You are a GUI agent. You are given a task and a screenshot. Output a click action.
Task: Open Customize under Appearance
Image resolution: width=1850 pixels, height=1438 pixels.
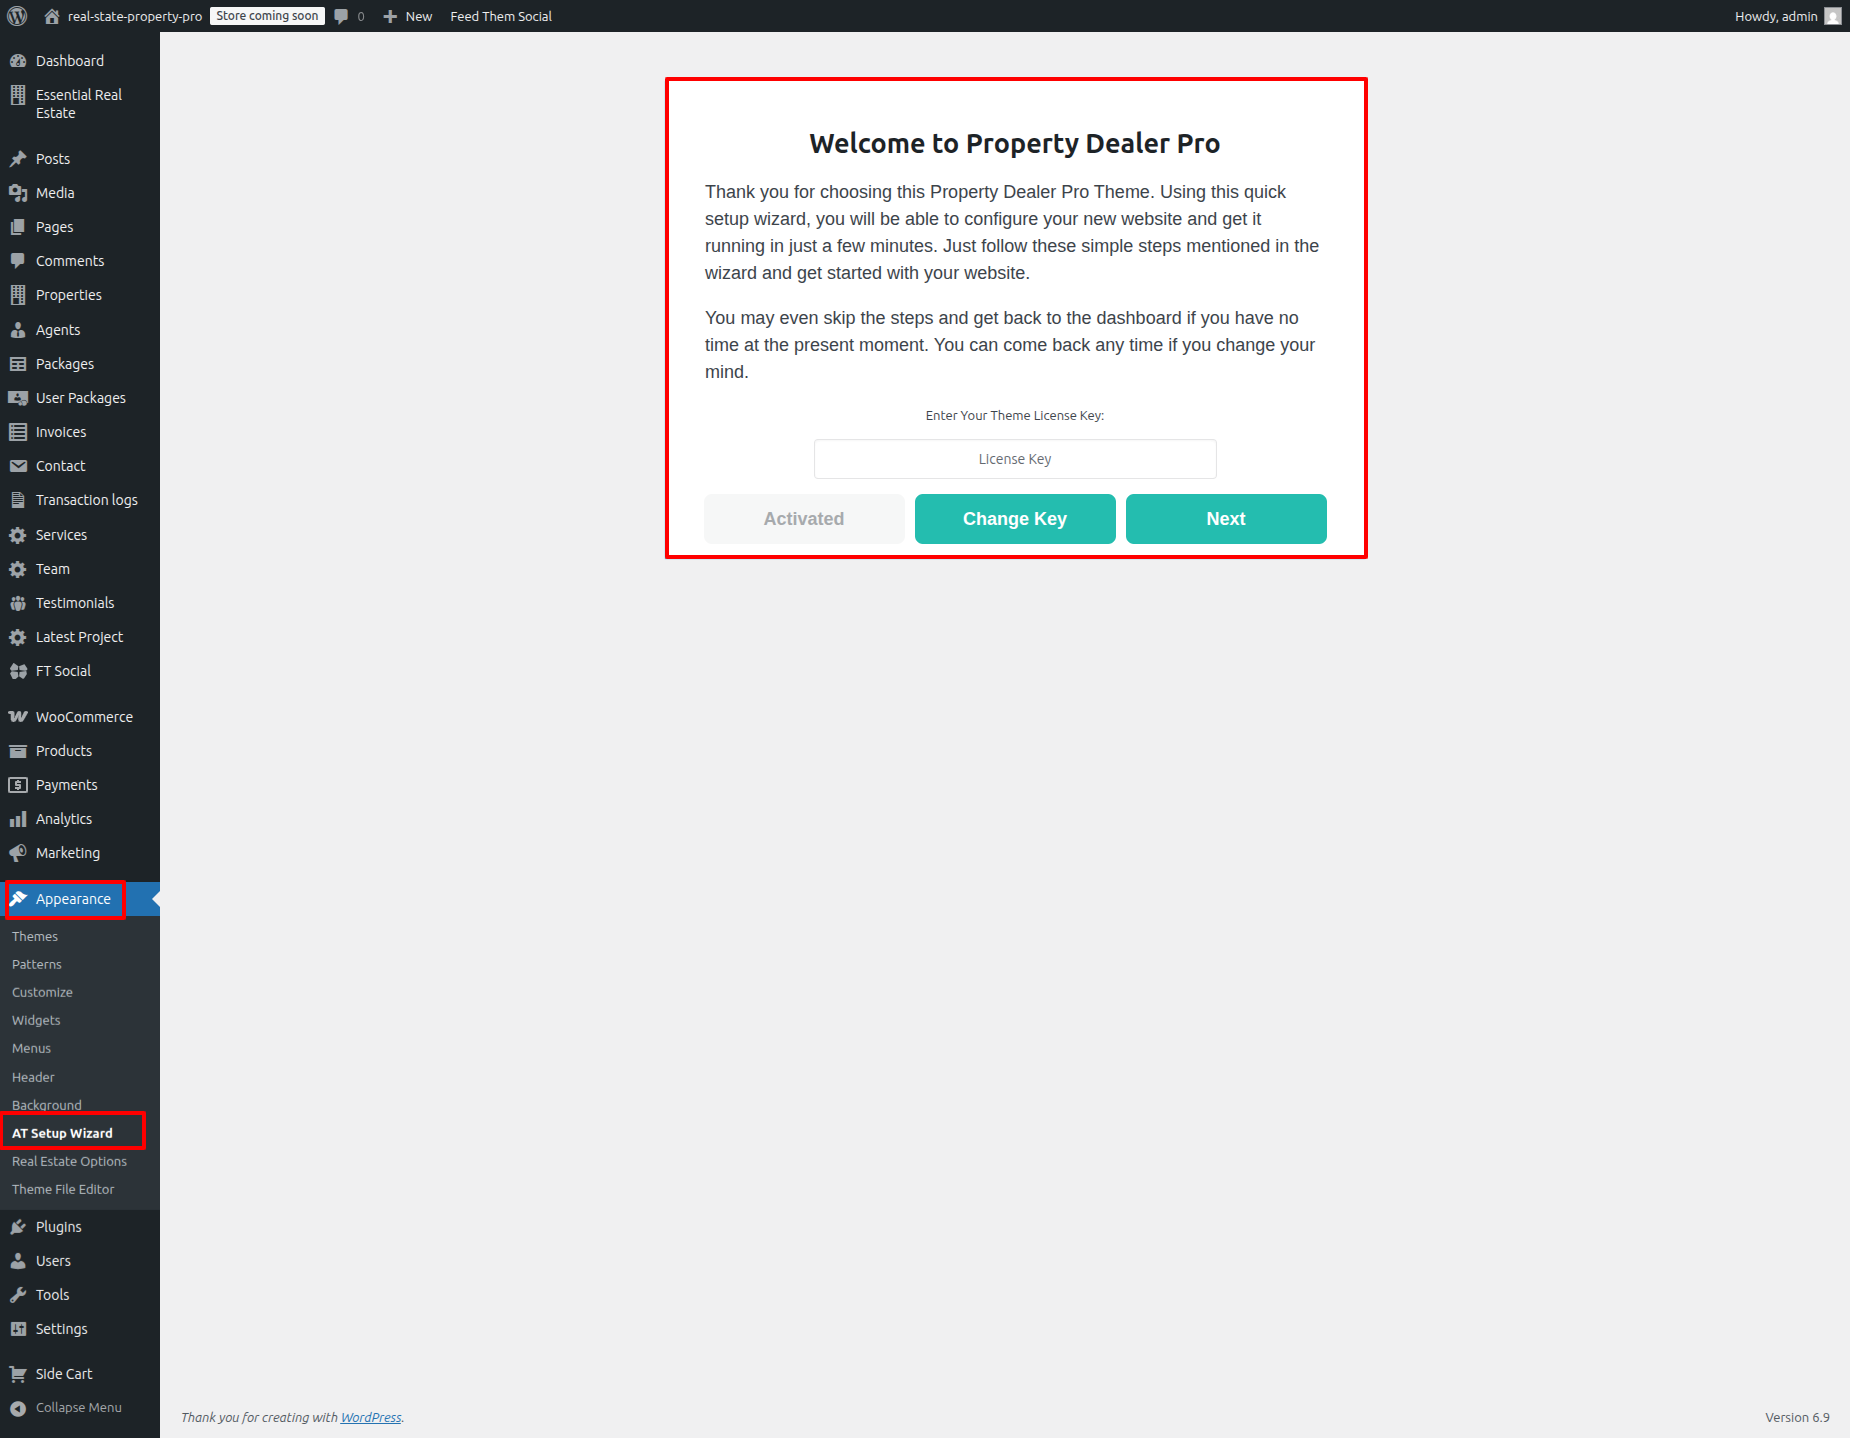coord(42,992)
